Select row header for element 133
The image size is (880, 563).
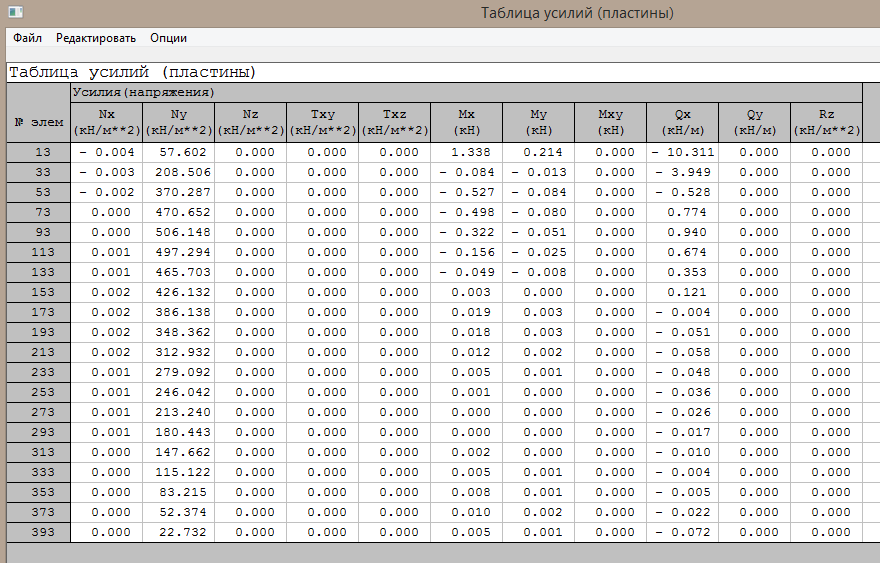pyautogui.click(x=39, y=272)
